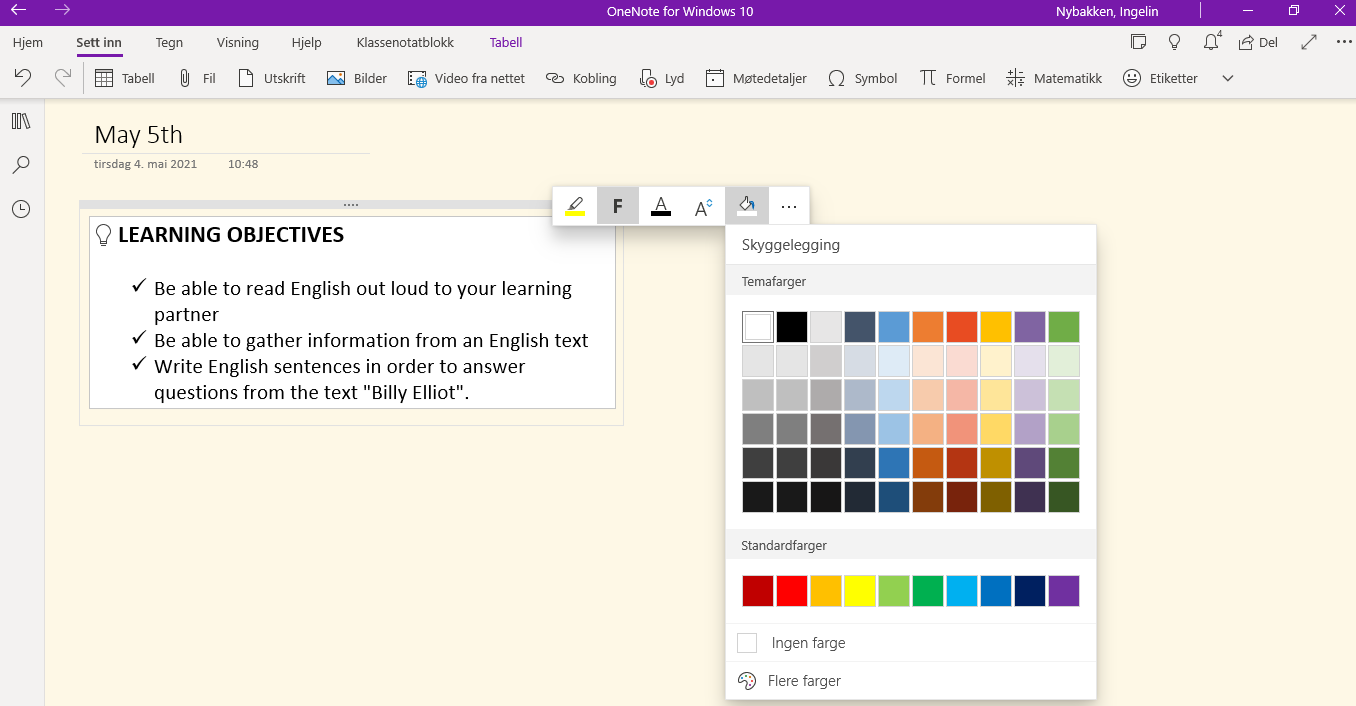Insert a Tabell from the ribbon
The height and width of the screenshot is (706, 1356).
[x=125, y=78]
